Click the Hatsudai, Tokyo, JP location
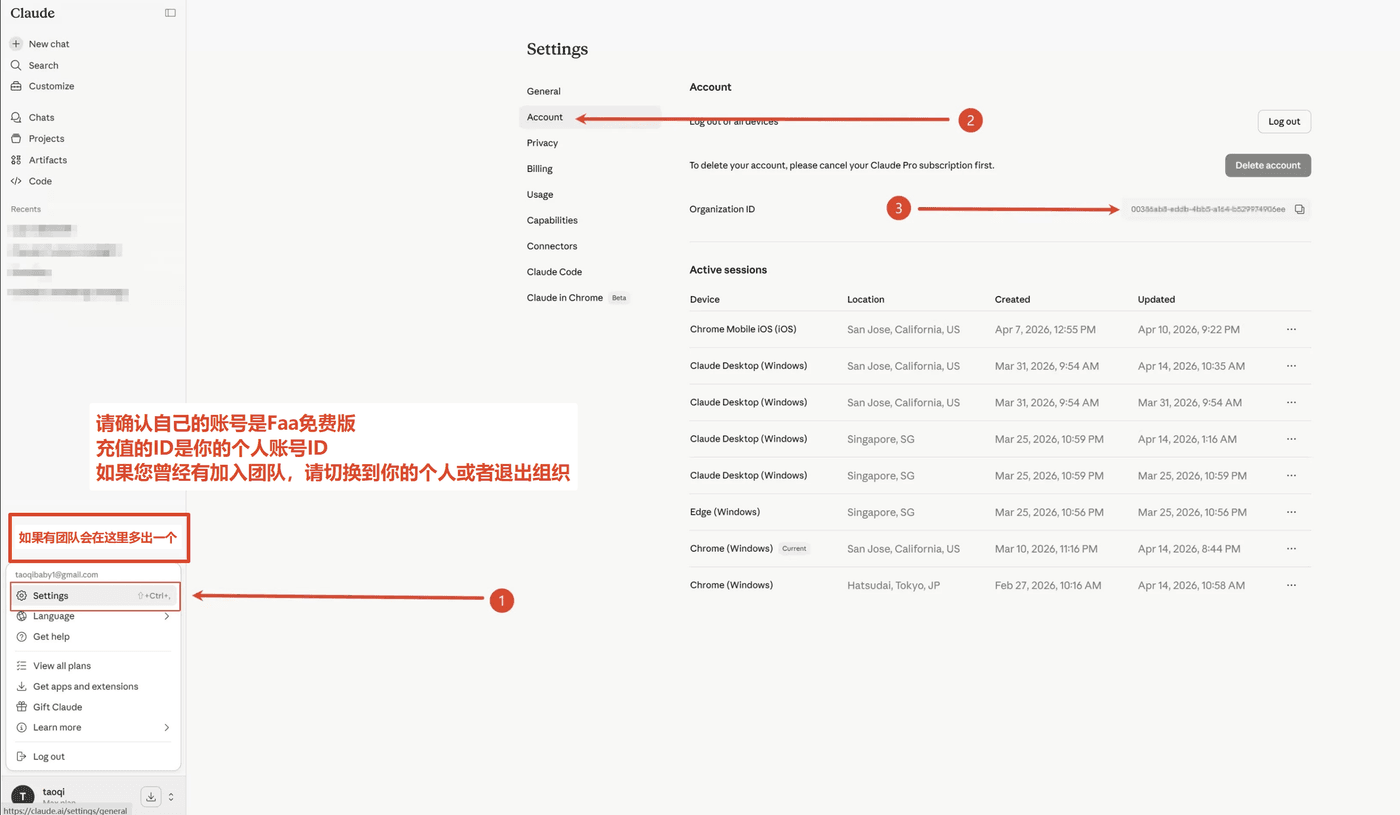The width and height of the screenshot is (1400, 815). [894, 585]
